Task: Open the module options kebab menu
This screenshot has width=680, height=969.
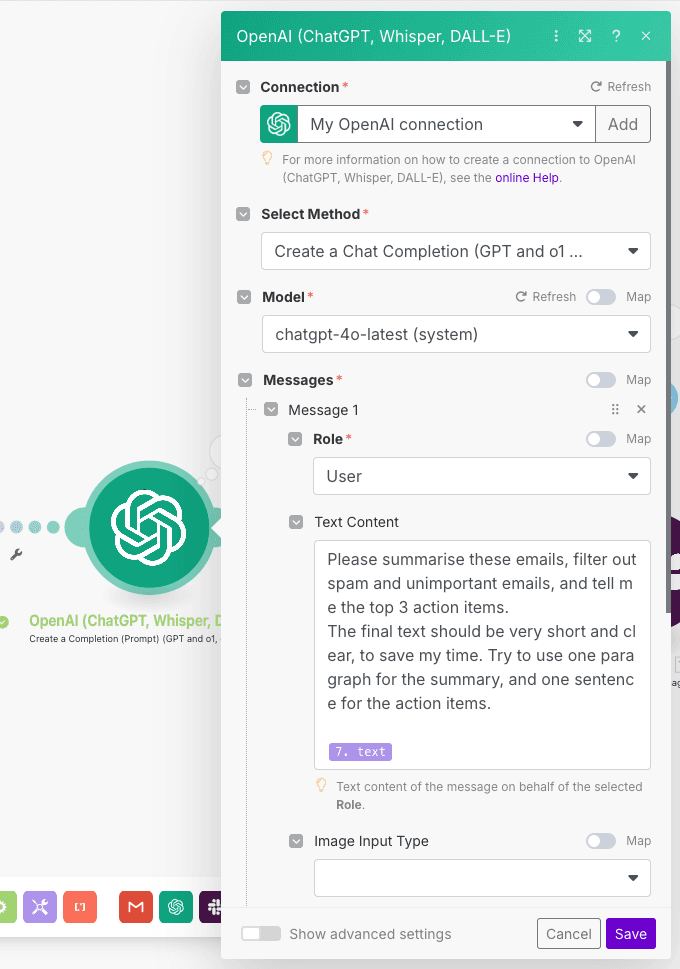Action: click(x=556, y=35)
